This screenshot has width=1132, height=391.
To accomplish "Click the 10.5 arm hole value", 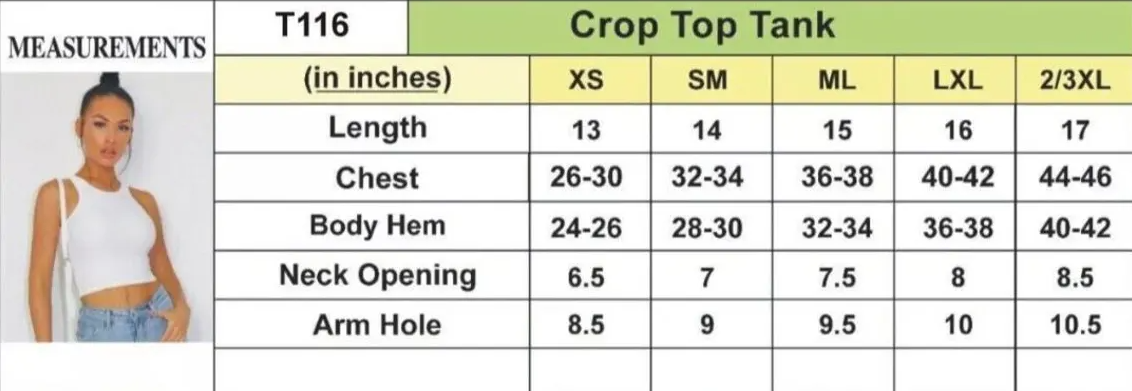I will pyautogui.click(x=1076, y=325).
